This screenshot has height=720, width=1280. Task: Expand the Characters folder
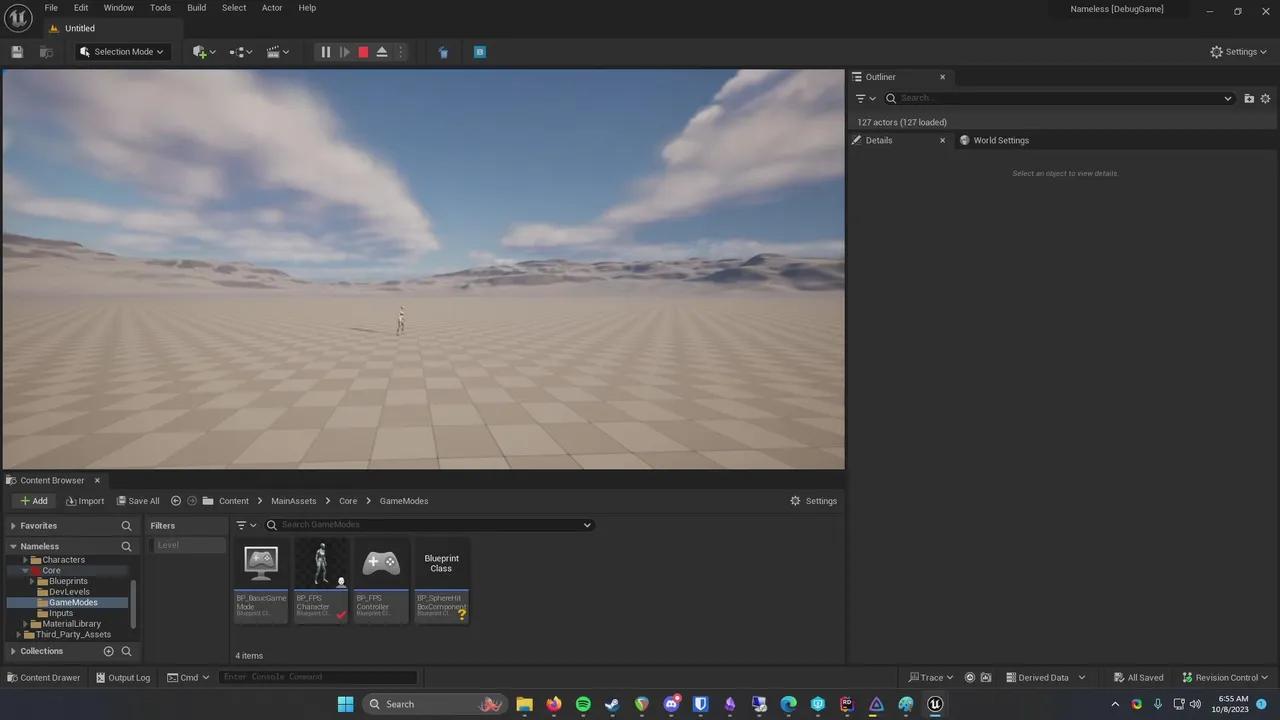[x=26, y=560]
